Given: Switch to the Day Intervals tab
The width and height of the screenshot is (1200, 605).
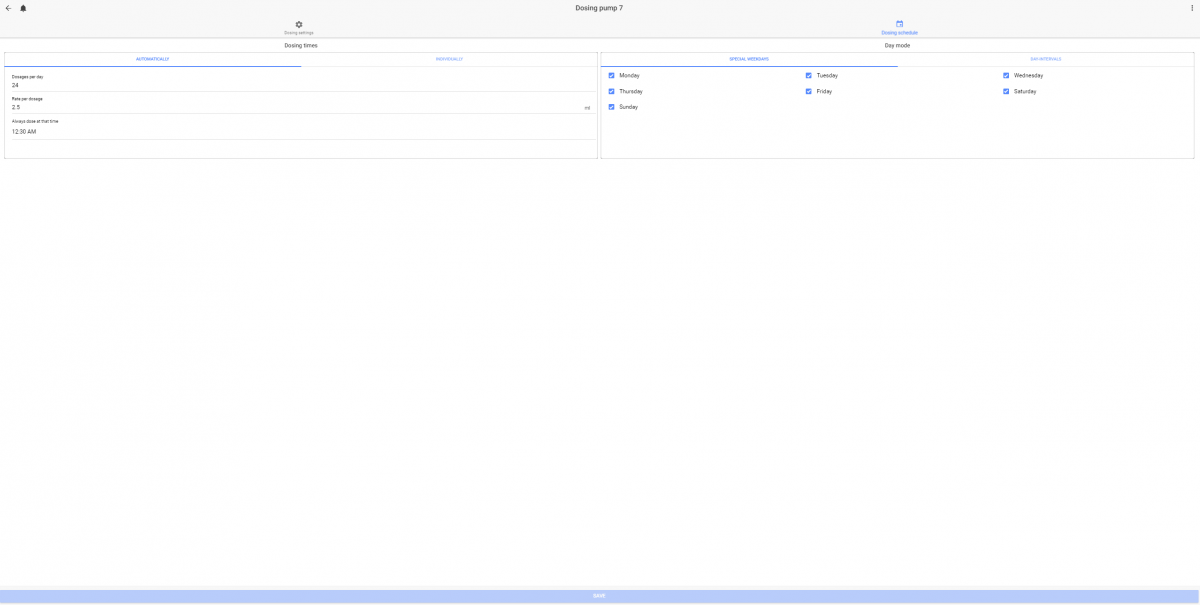Looking at the screenshot, I should tap(1046, 59).
